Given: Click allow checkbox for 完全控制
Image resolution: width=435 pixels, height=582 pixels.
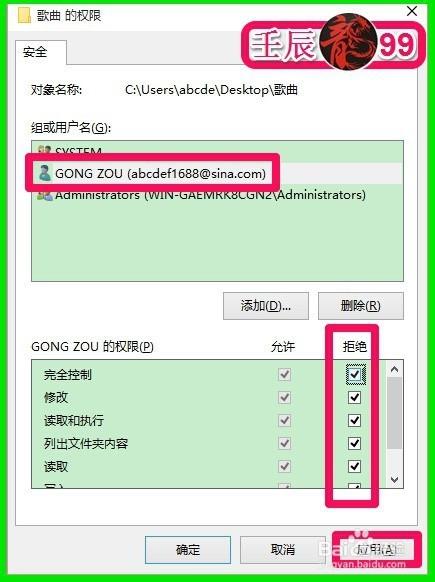Looking at the screenshot, I should click(x=284, y=375).
